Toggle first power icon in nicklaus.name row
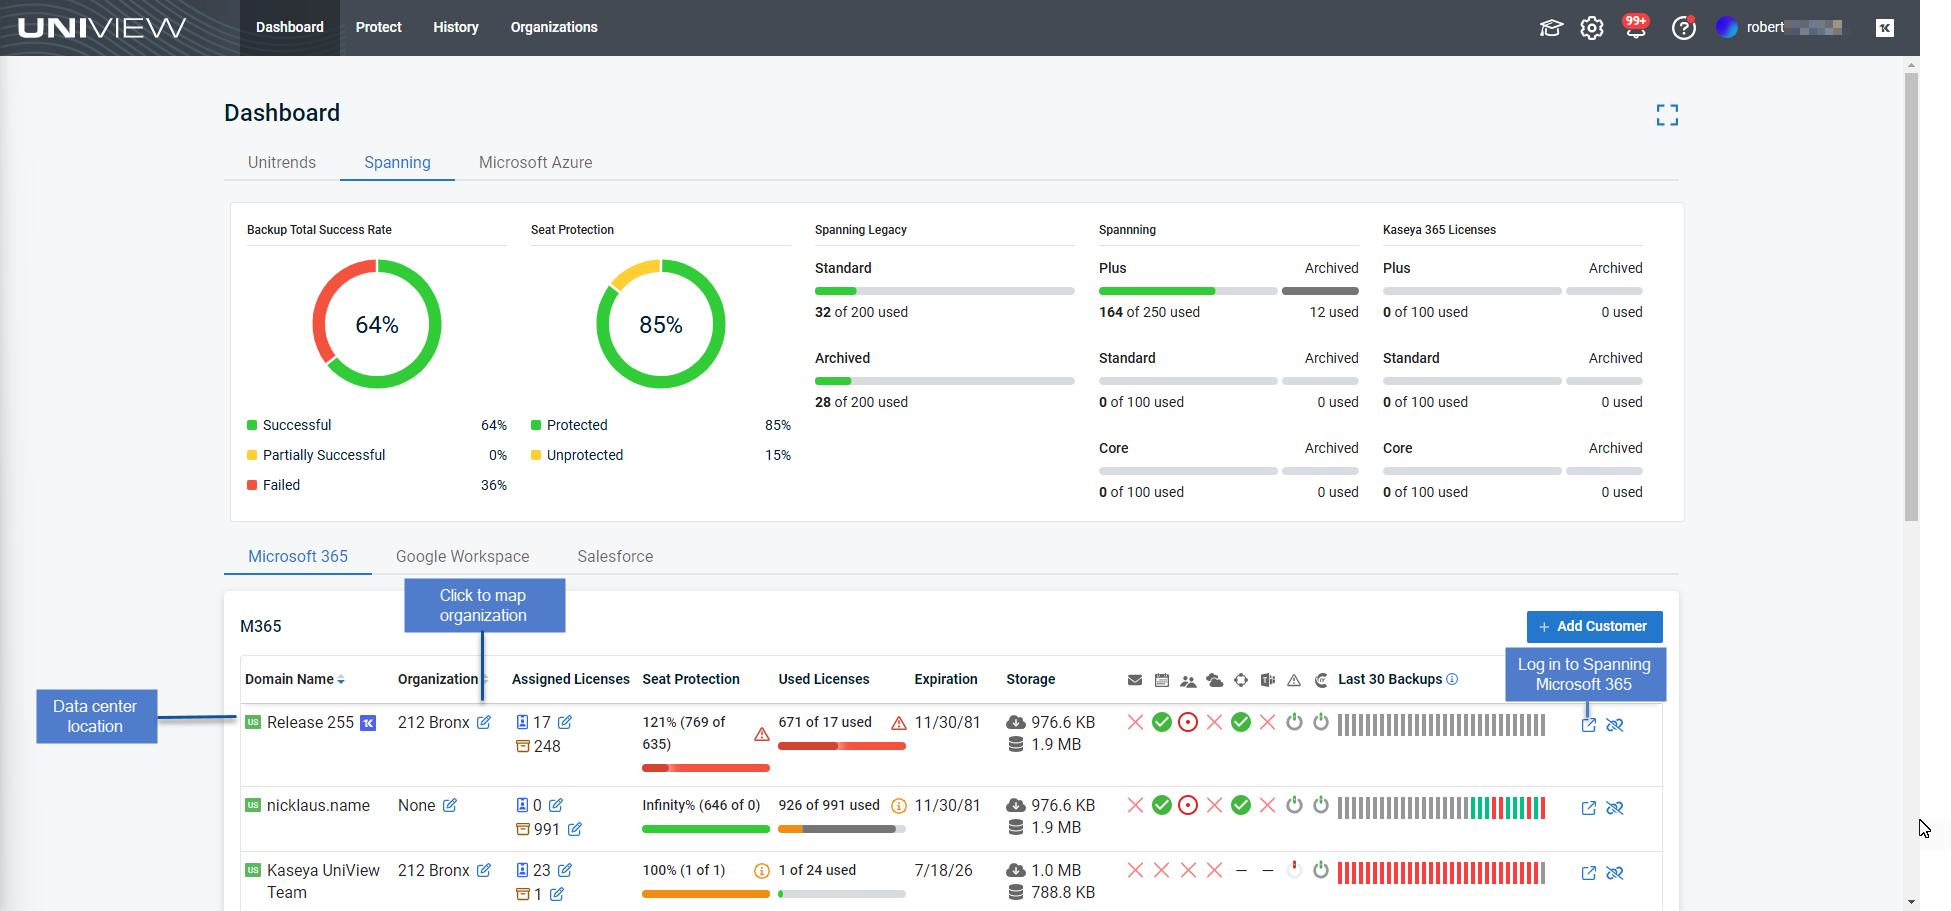Image resolution: width=1951 pixels, height=911 pixels. (1294, 804)
